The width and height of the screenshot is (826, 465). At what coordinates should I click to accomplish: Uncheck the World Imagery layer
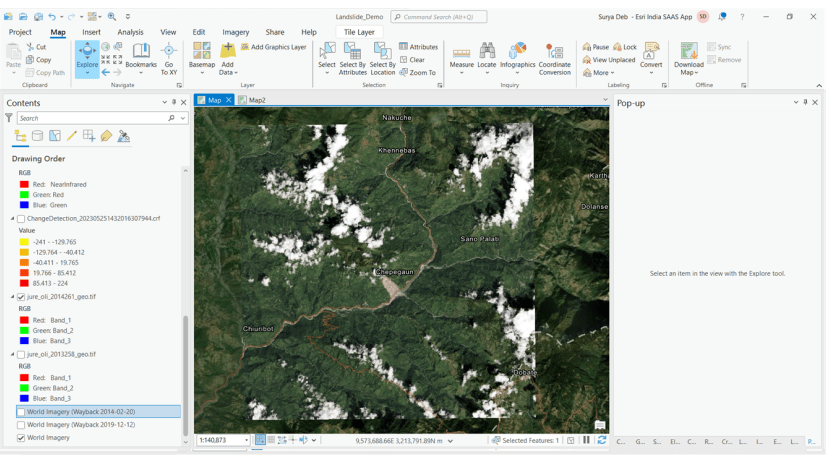pos(21,438)
